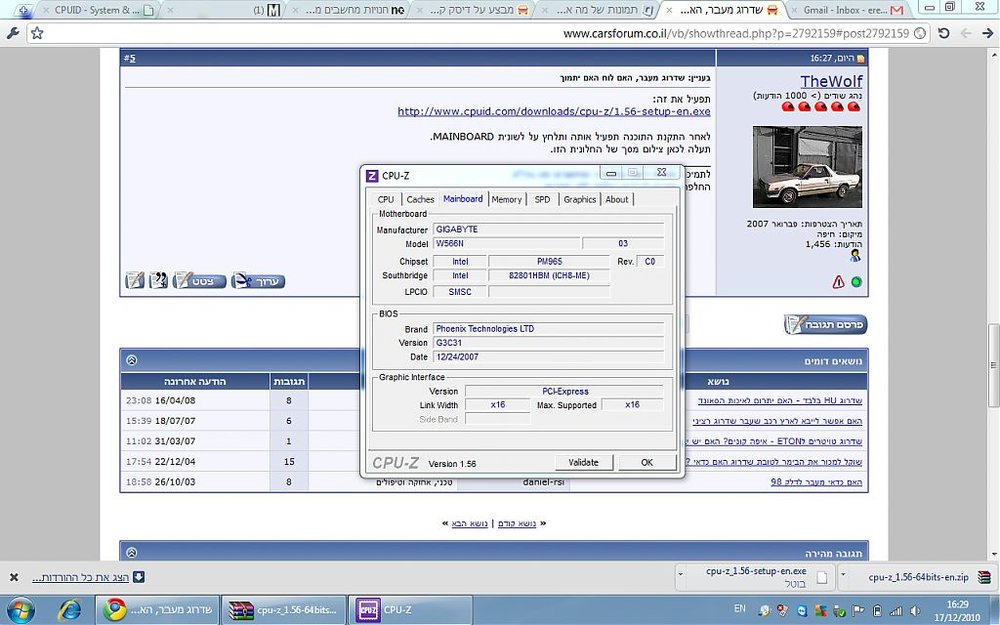Click the 82801HBM (ICH8-ME) southbridge value
This screenshot has width=1000, height=625.
click(x=549, y=276)
